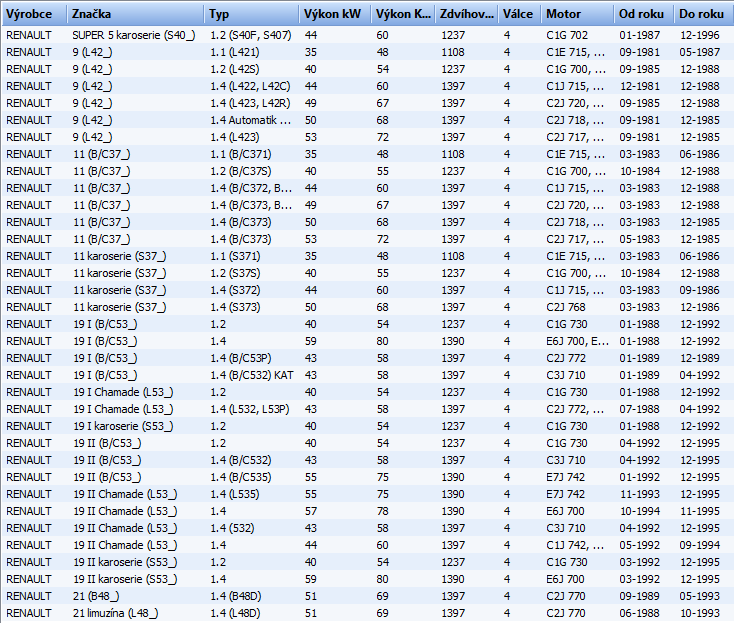Select type 1.4 (B/C53P)
Viewport: 734px width, 623px height.
click(x=241, y=358)
